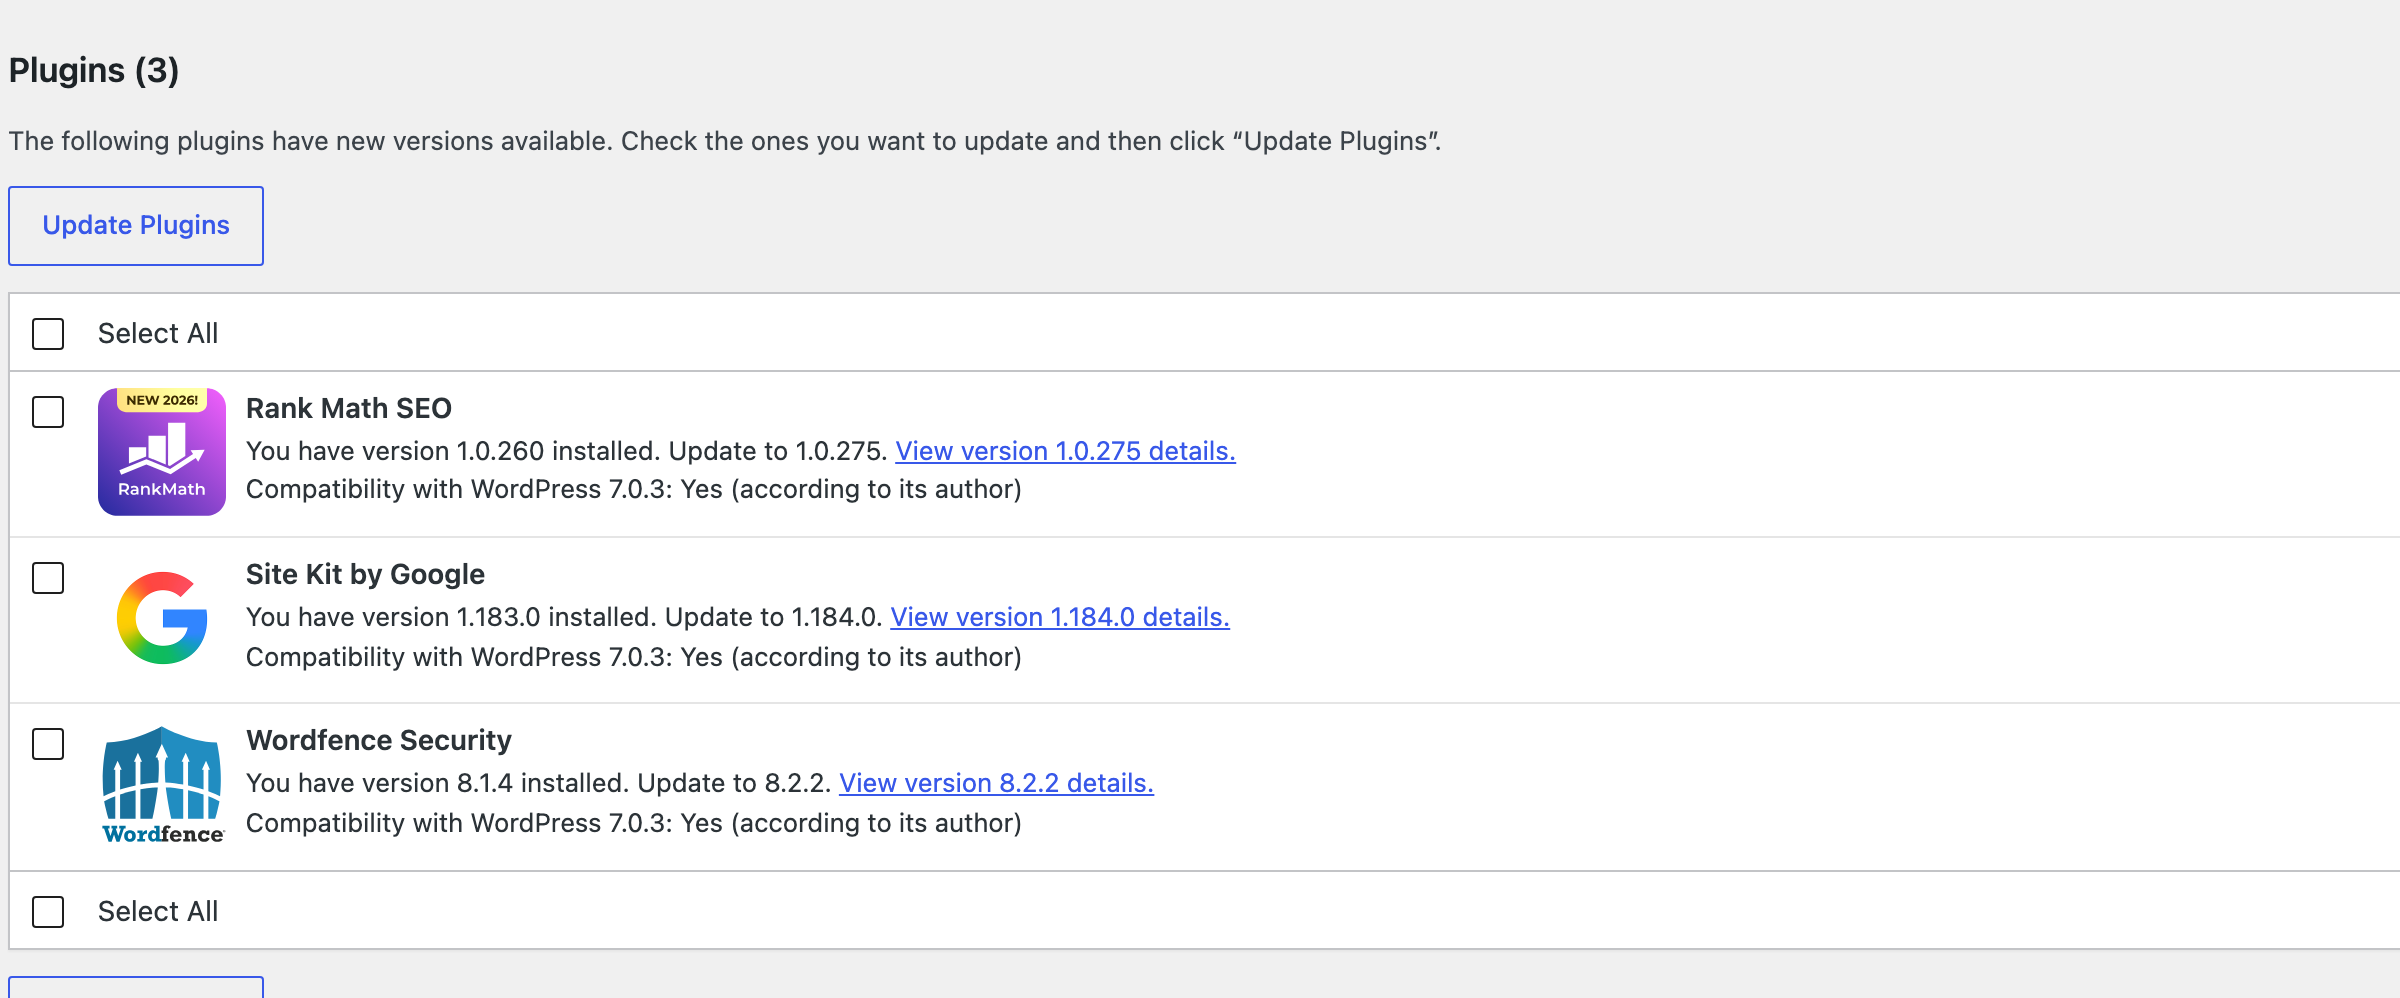
Task: Click the compatibility line under Wordfence Security
Action: (634, 823)
